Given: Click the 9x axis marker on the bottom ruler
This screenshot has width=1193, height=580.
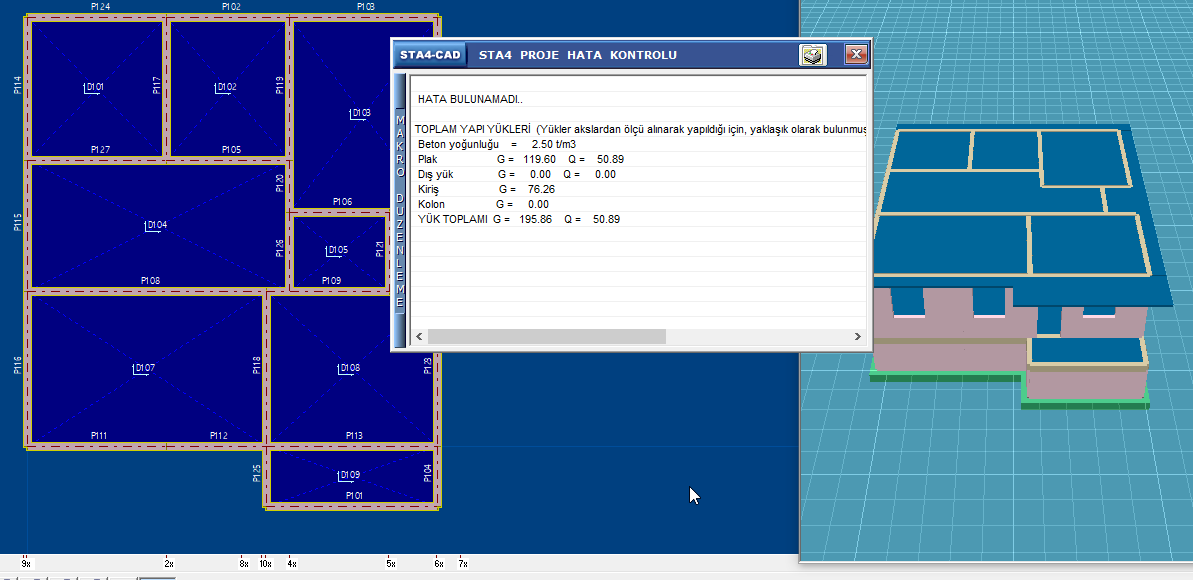Looking at the screenshot, I should (x=27, y=564).
